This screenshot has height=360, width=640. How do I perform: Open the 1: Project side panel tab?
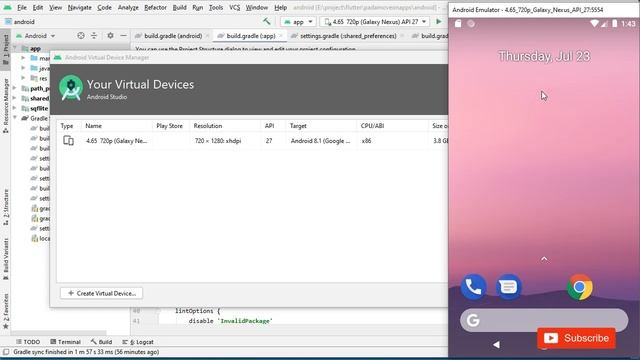point(6,49)
